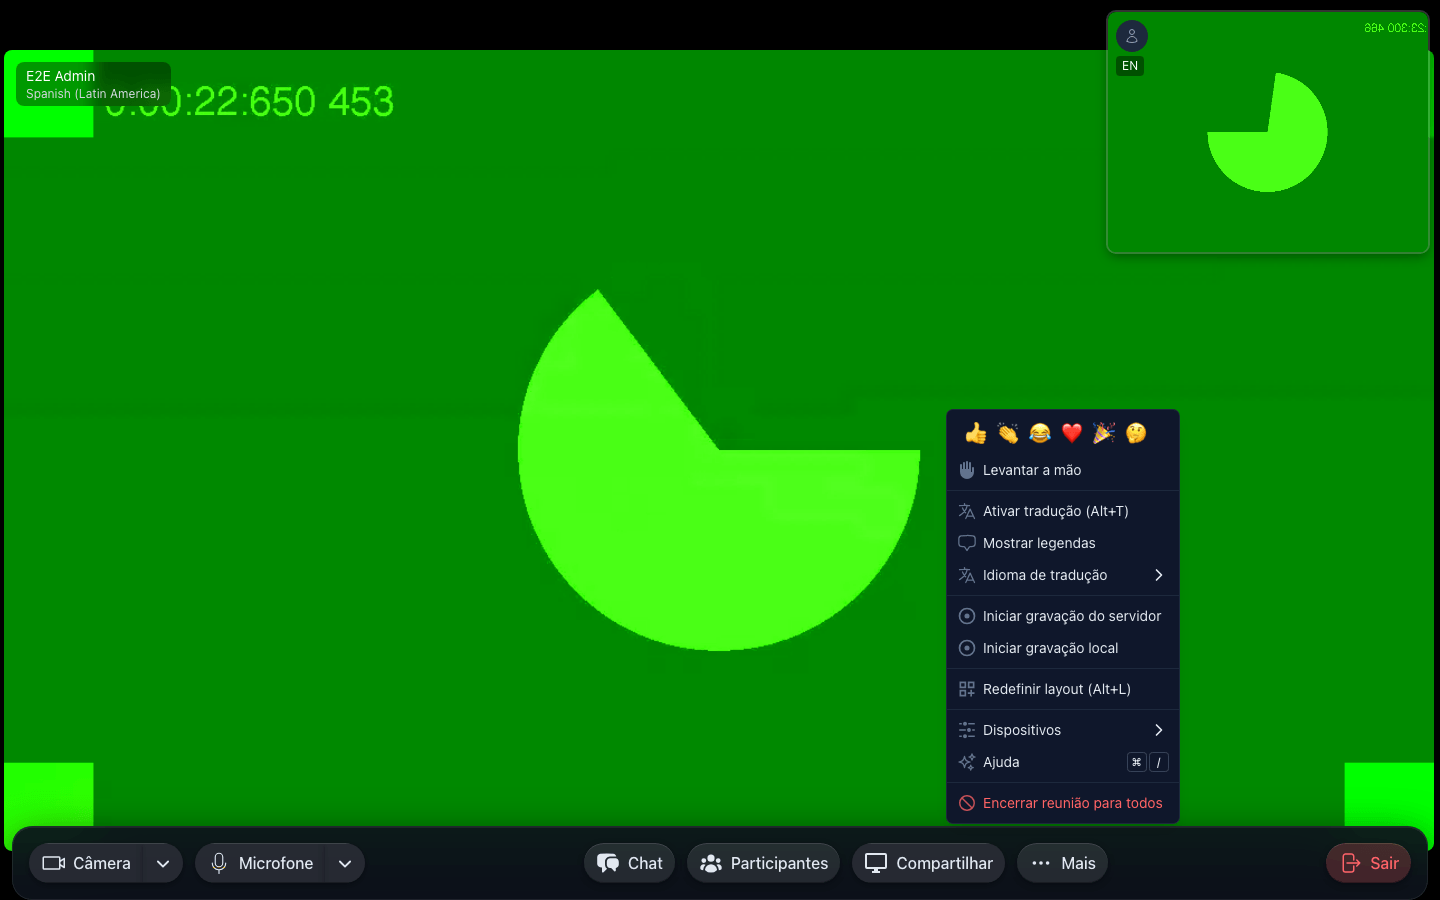Click the E2E Admin name label
The height and width of the screenshot is (900, 1440).
click(x=60, y=76)
